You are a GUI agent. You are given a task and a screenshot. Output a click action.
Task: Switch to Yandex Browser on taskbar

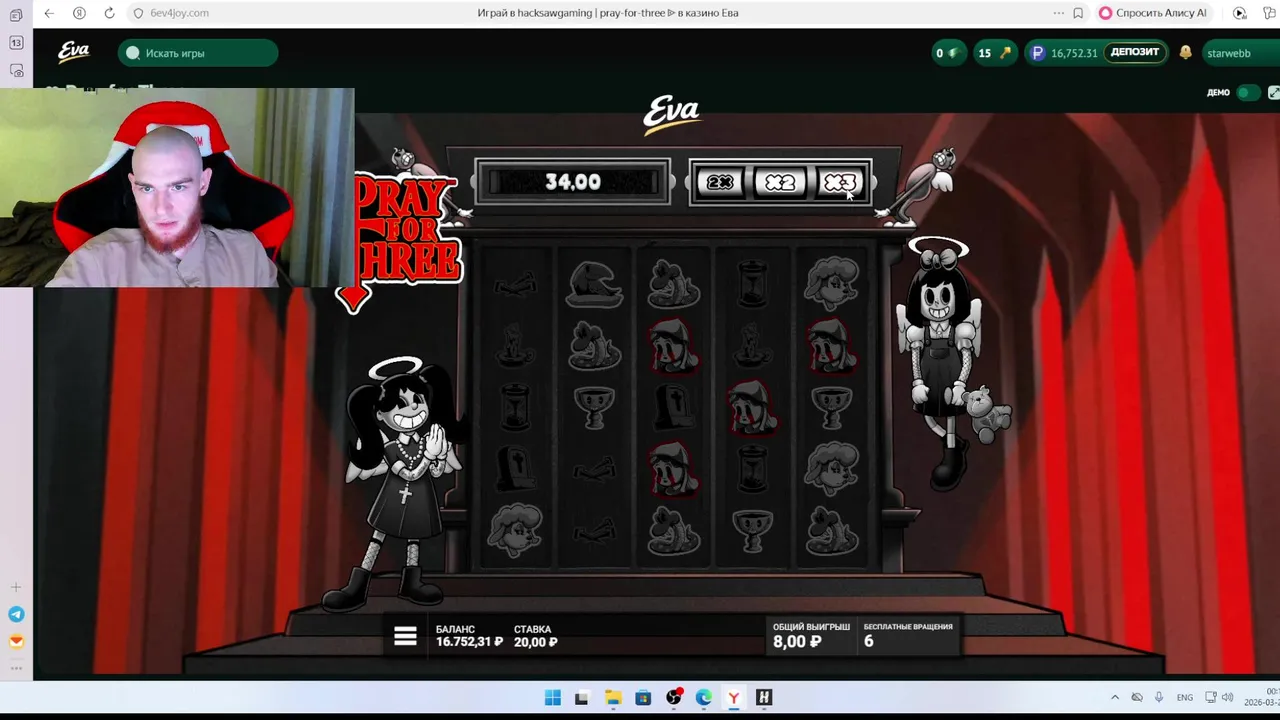coord(734,697)
